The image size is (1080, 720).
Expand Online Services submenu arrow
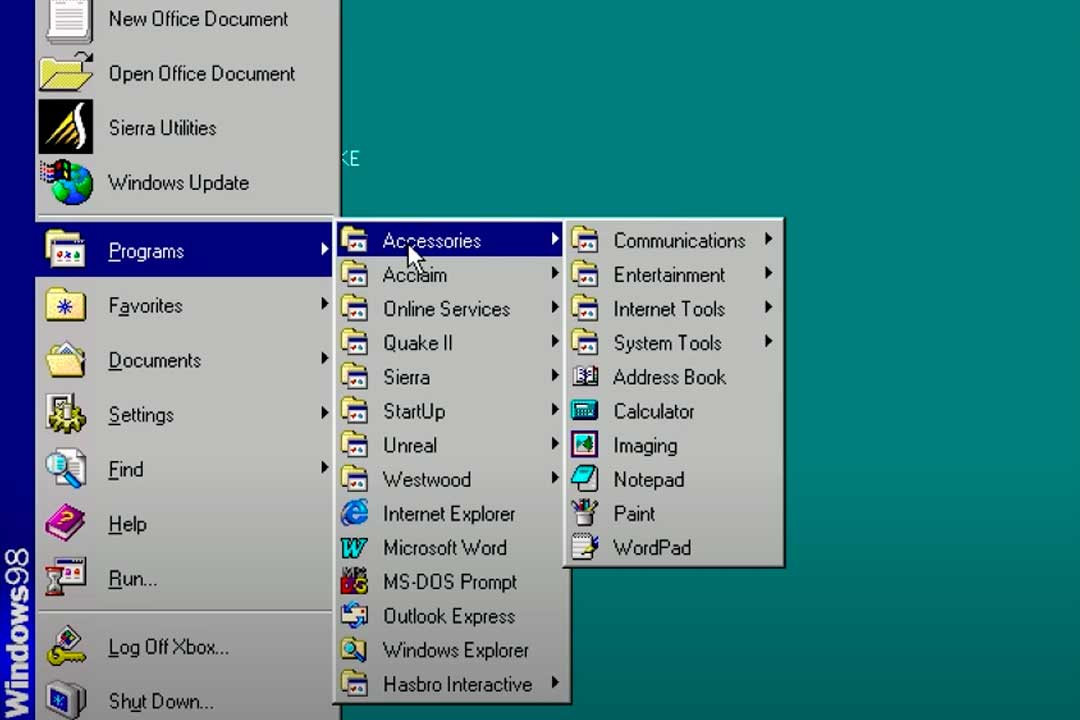coord(554,307)
